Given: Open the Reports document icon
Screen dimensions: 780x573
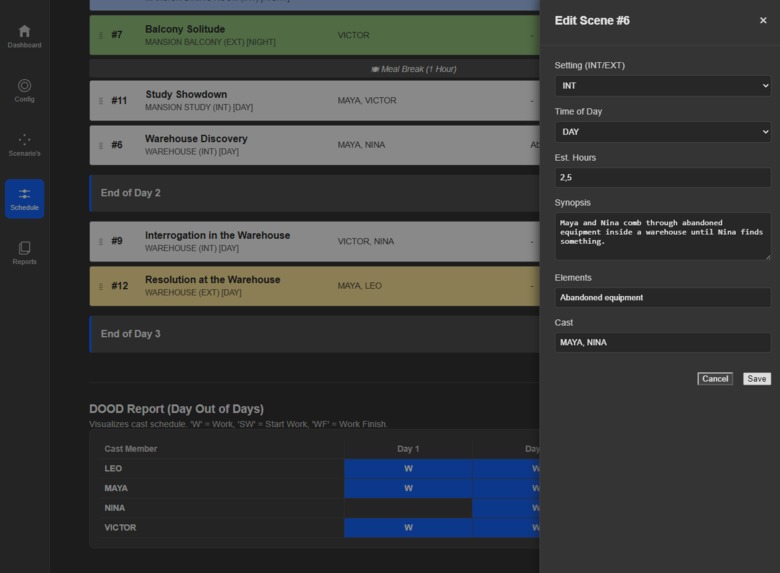Looking at the screenshot, I should [x=24, y=248].
